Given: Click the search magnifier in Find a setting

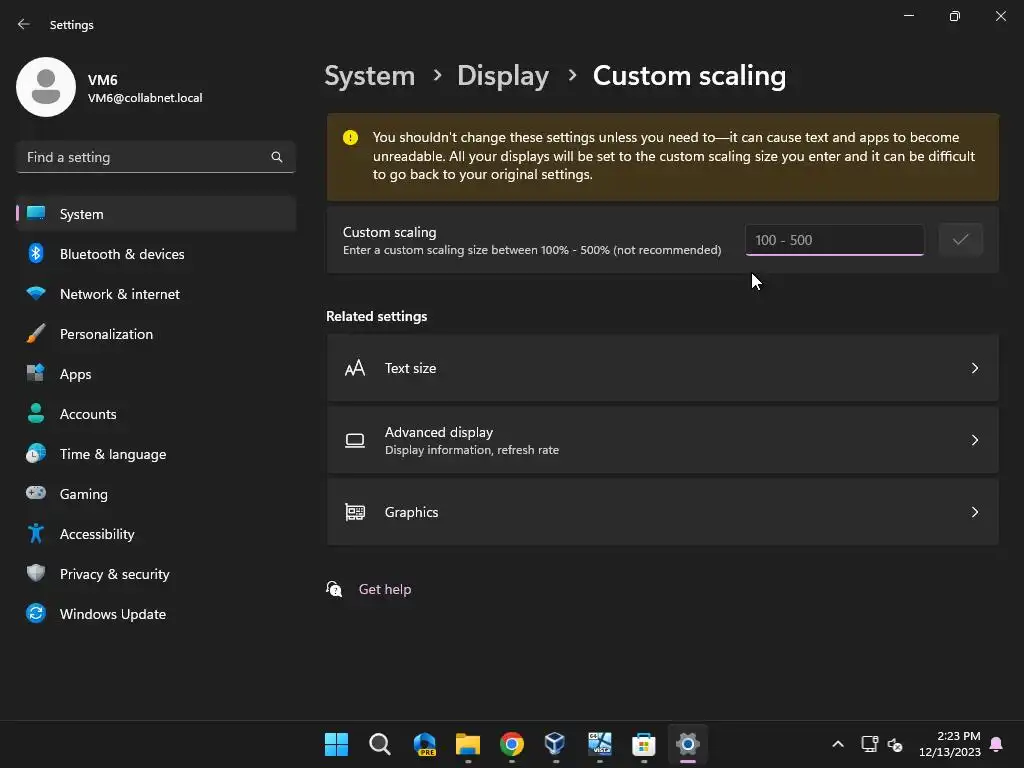Looking at the screenshot, I should (x=277, y=157).
